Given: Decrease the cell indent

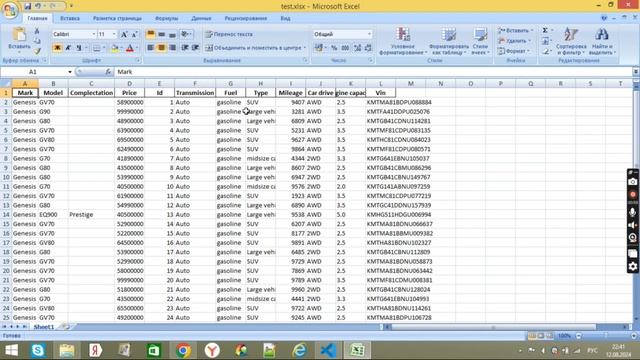Looking at the screenshot, I should [184, 48].
